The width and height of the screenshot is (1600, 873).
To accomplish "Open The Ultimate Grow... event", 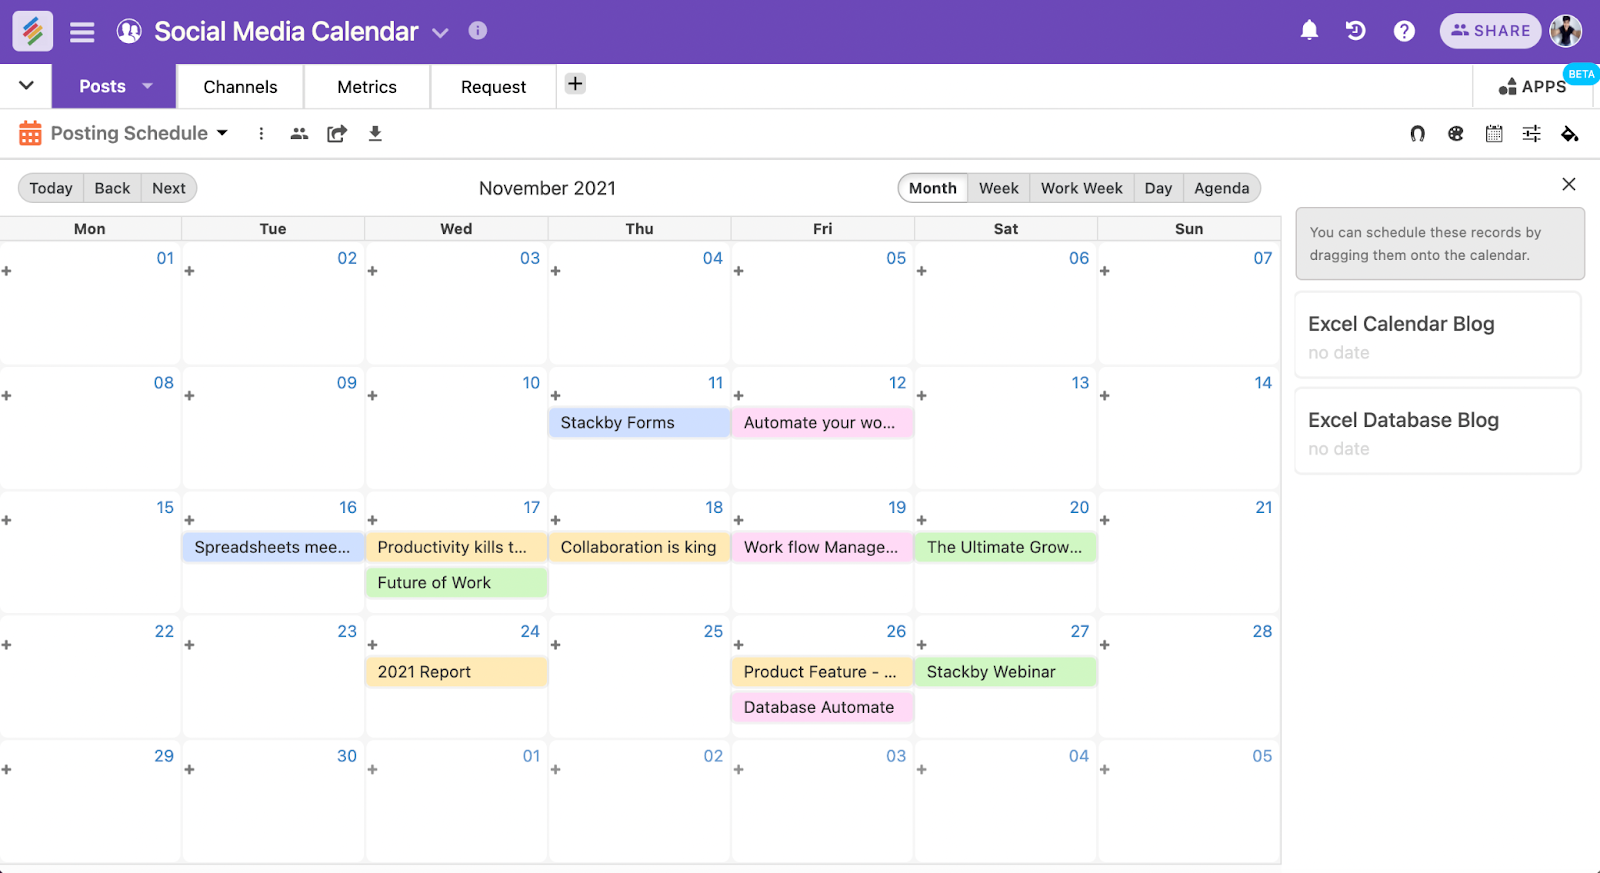I will (x=1005, y=547).
